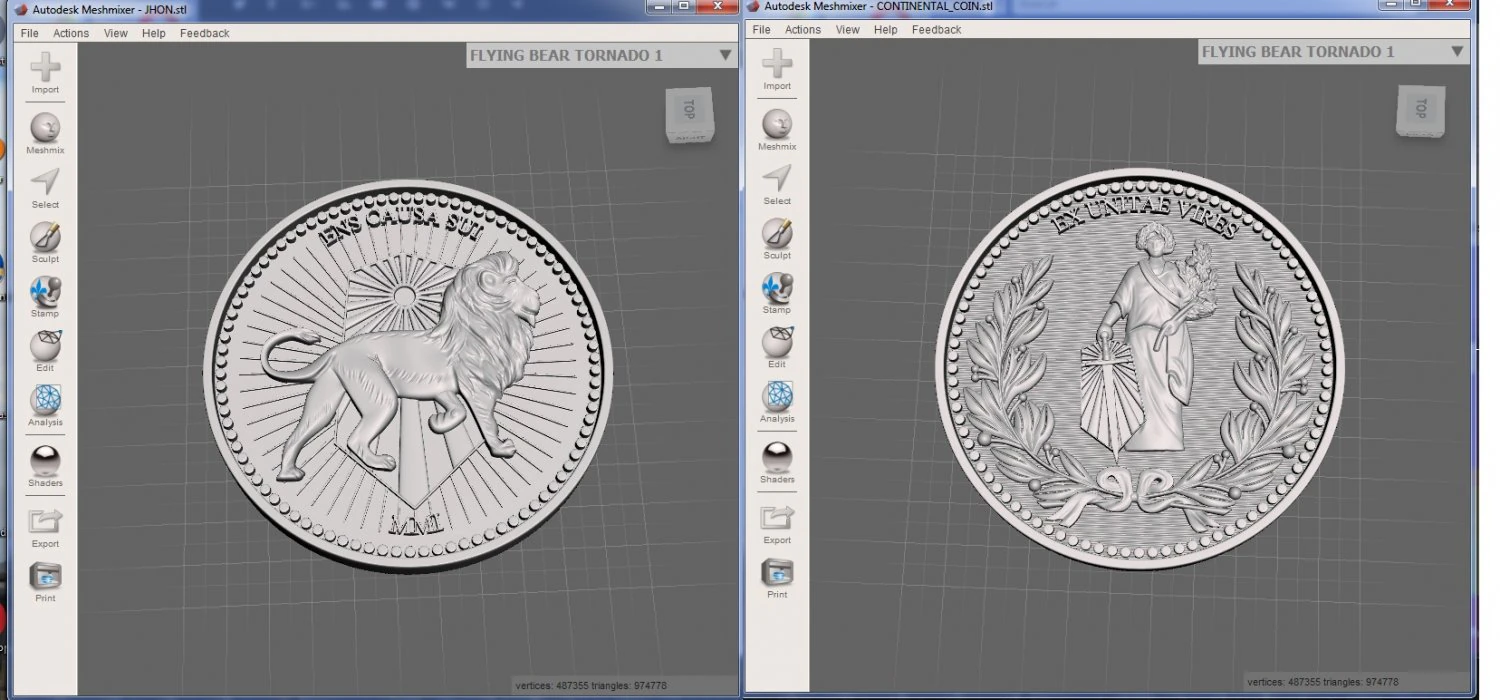This screenshot has width=1500, height=700.
Task: Close the CONTINENTAL_COIN.stl Meshmixer window
Action: coord(1449,5)
